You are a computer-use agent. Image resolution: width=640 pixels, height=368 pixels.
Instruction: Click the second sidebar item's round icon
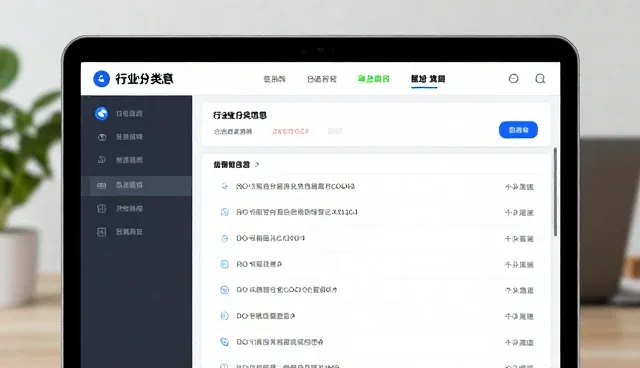102,137
